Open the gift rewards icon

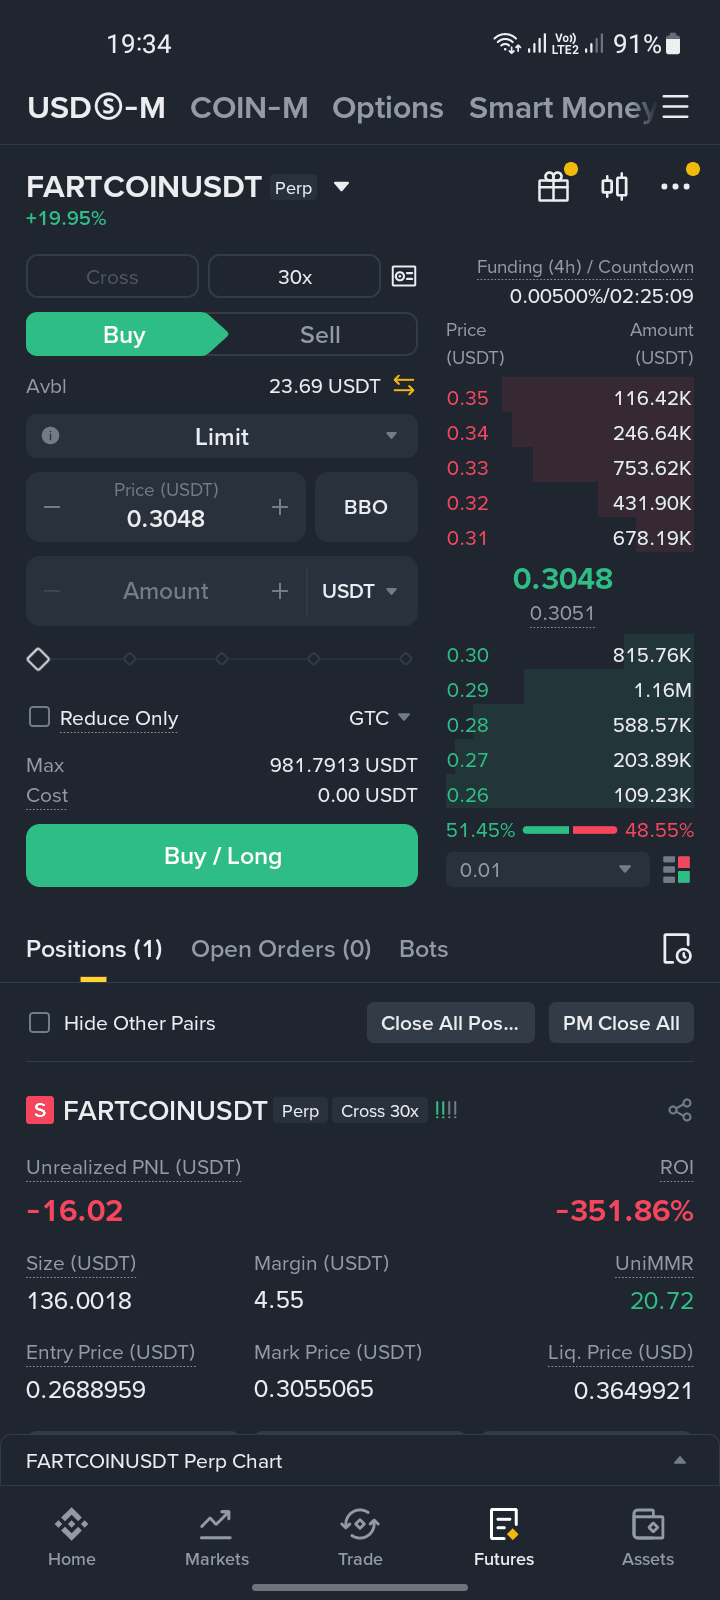[x=553, y=186]
